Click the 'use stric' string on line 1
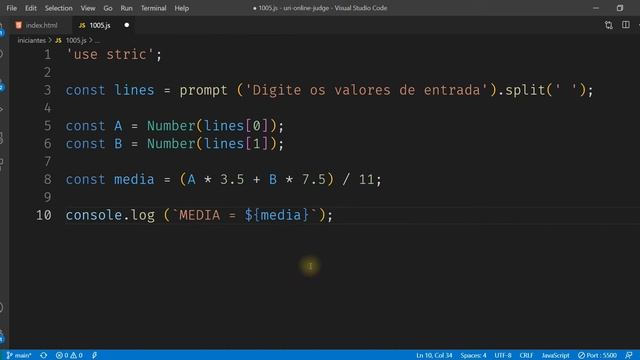 pyautogui.click(x=110, y=55)
